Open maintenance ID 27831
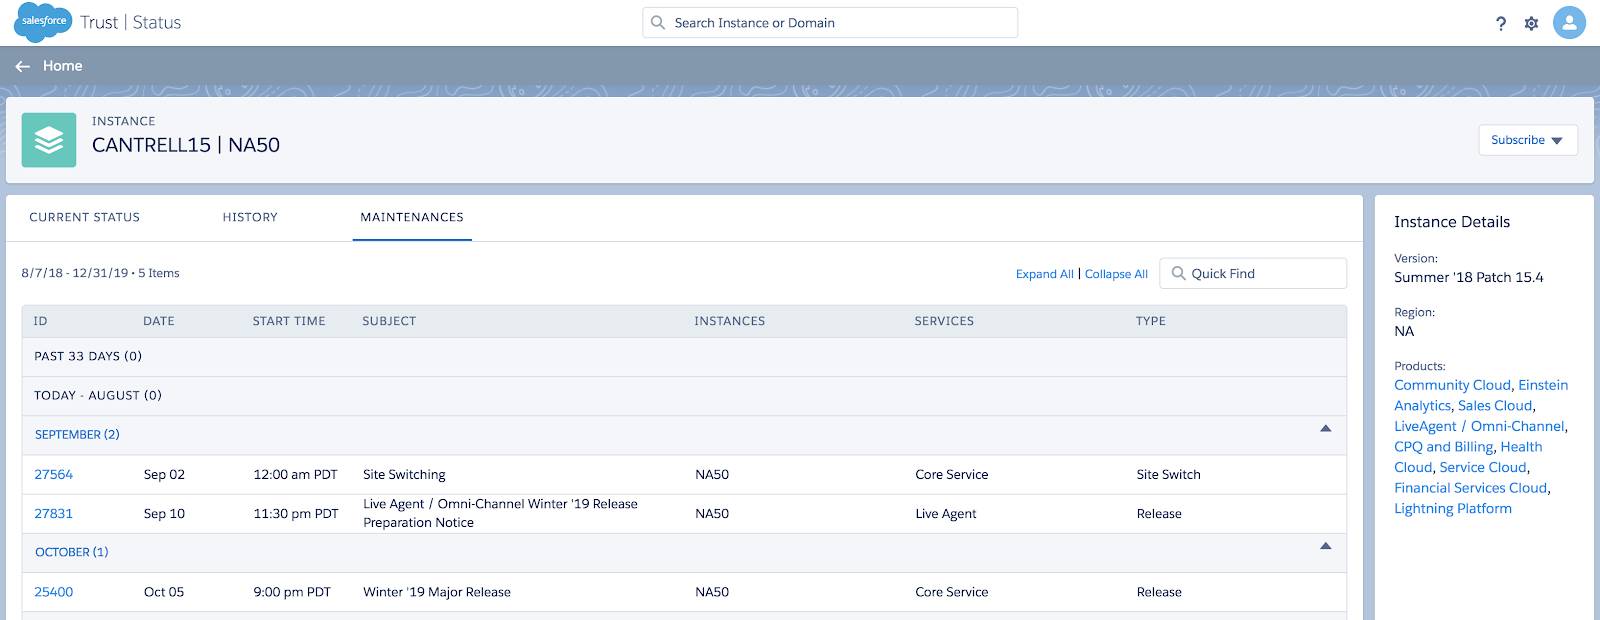 [x=54, y=513]
